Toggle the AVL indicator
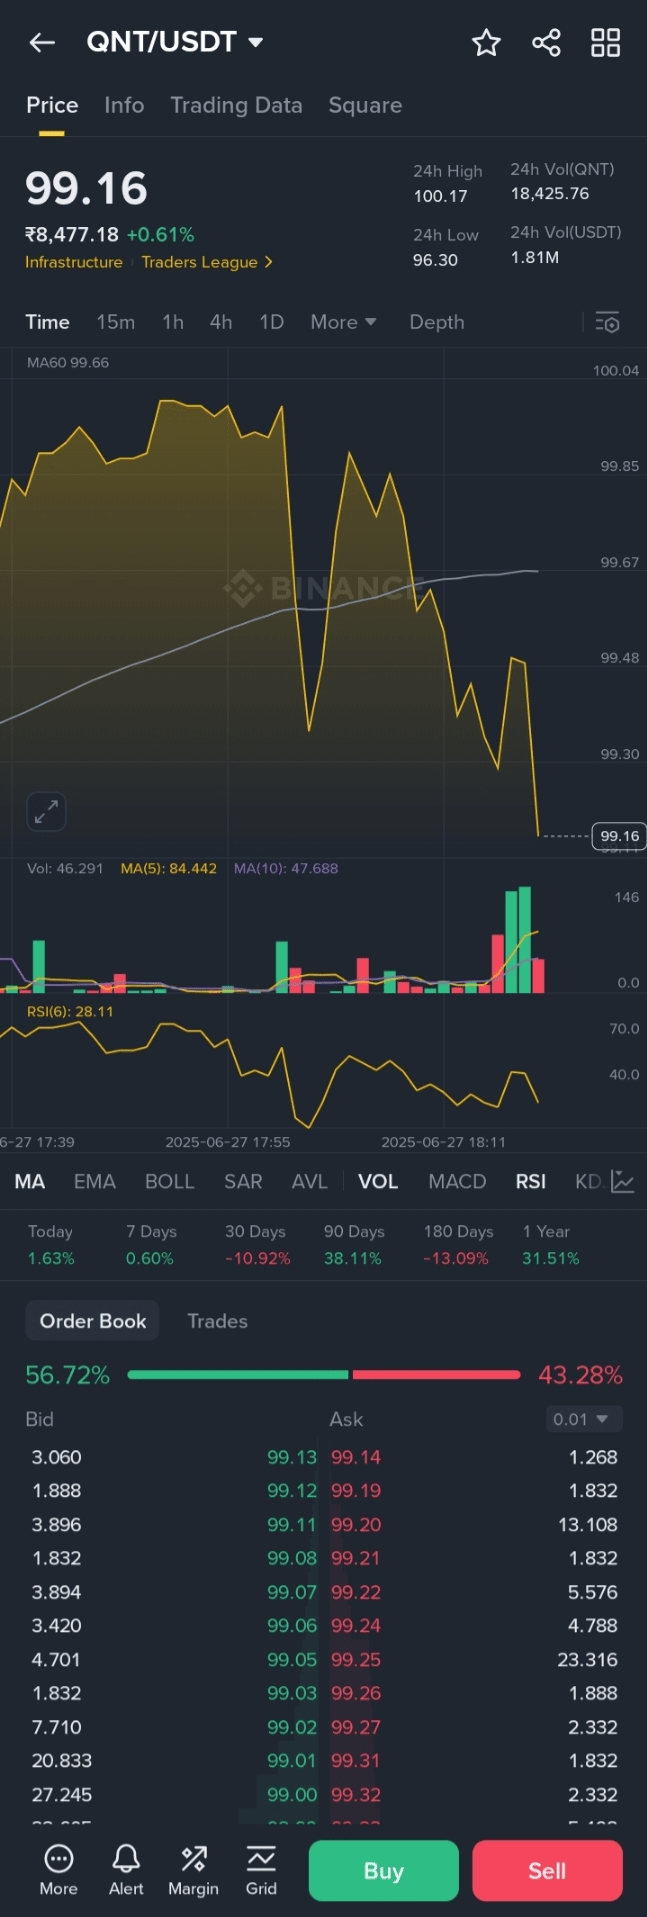The image size is (647, 1917). pyautogui.click(x=309, y=1181)
